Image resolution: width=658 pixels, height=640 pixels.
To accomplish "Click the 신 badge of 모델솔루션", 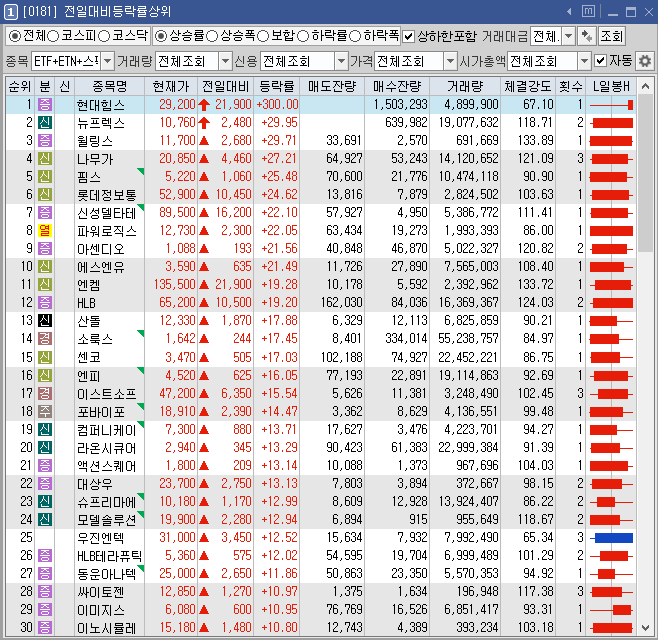I will (x=45, y=520).
